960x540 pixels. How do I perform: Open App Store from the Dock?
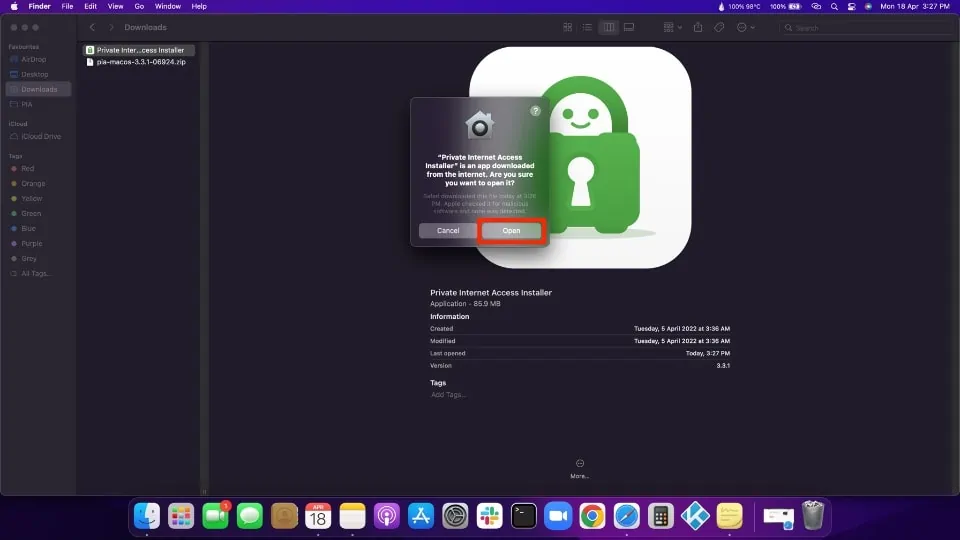[x=421, y=516]
